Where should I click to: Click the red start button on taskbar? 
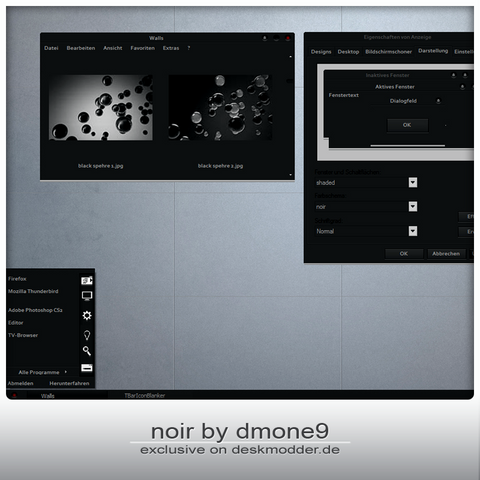(x=14, y=395)
